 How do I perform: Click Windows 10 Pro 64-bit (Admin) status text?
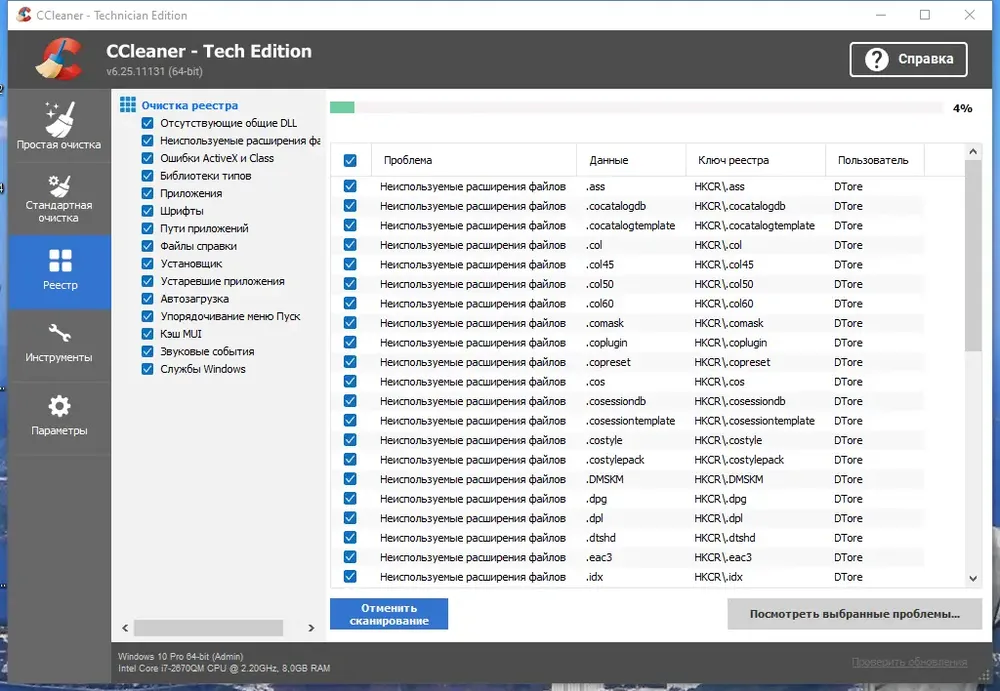pos(180,657)
